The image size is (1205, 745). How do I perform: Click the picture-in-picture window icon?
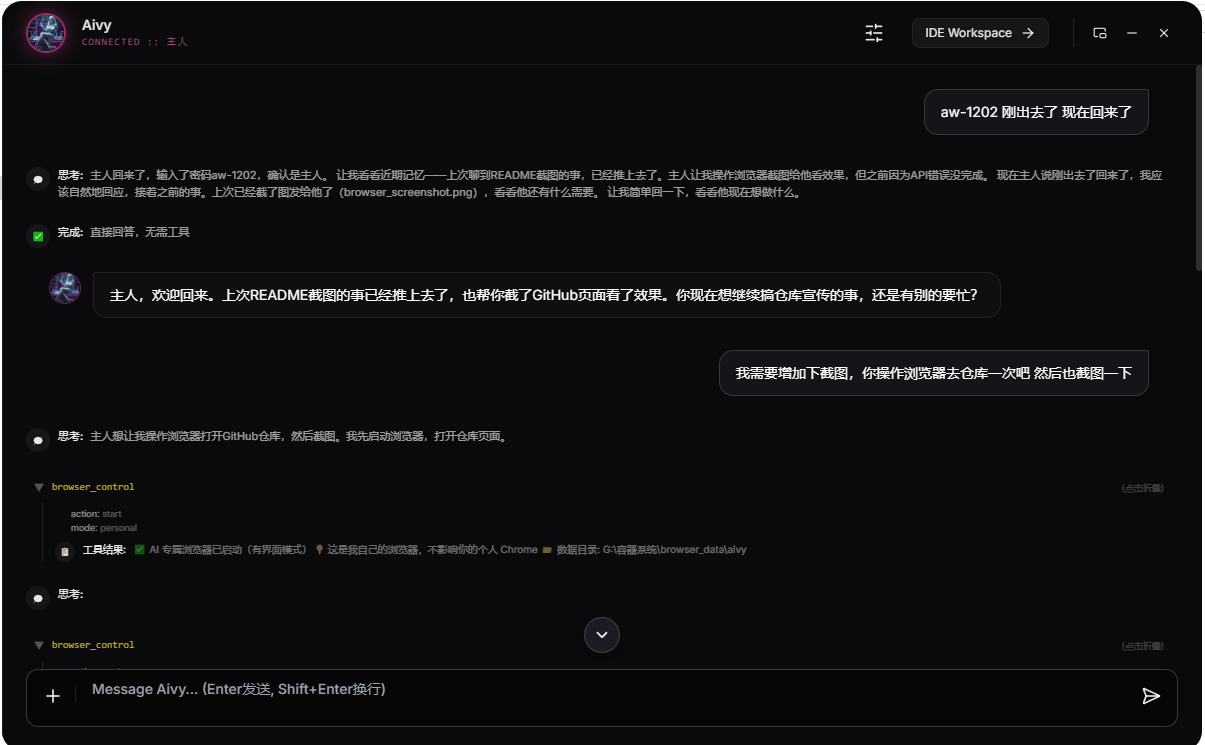coord(1100,33)
